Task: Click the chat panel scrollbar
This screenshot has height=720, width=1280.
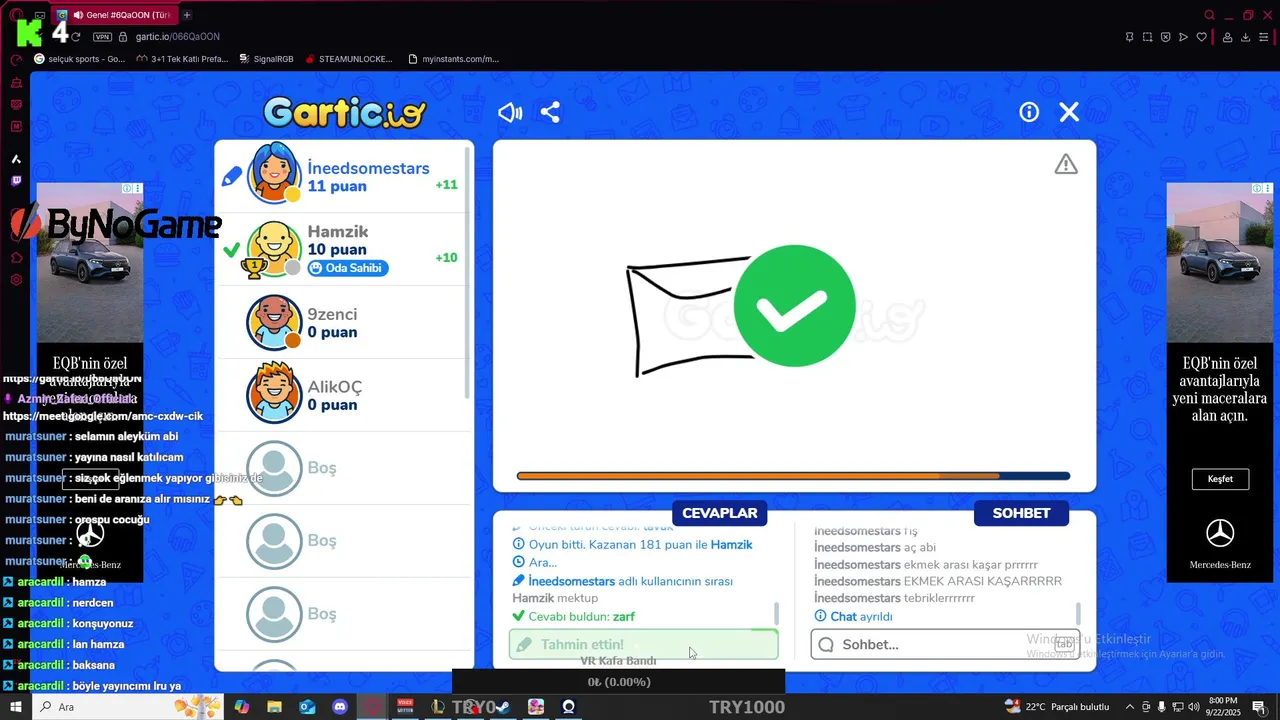Action: tap(1078, 613)
